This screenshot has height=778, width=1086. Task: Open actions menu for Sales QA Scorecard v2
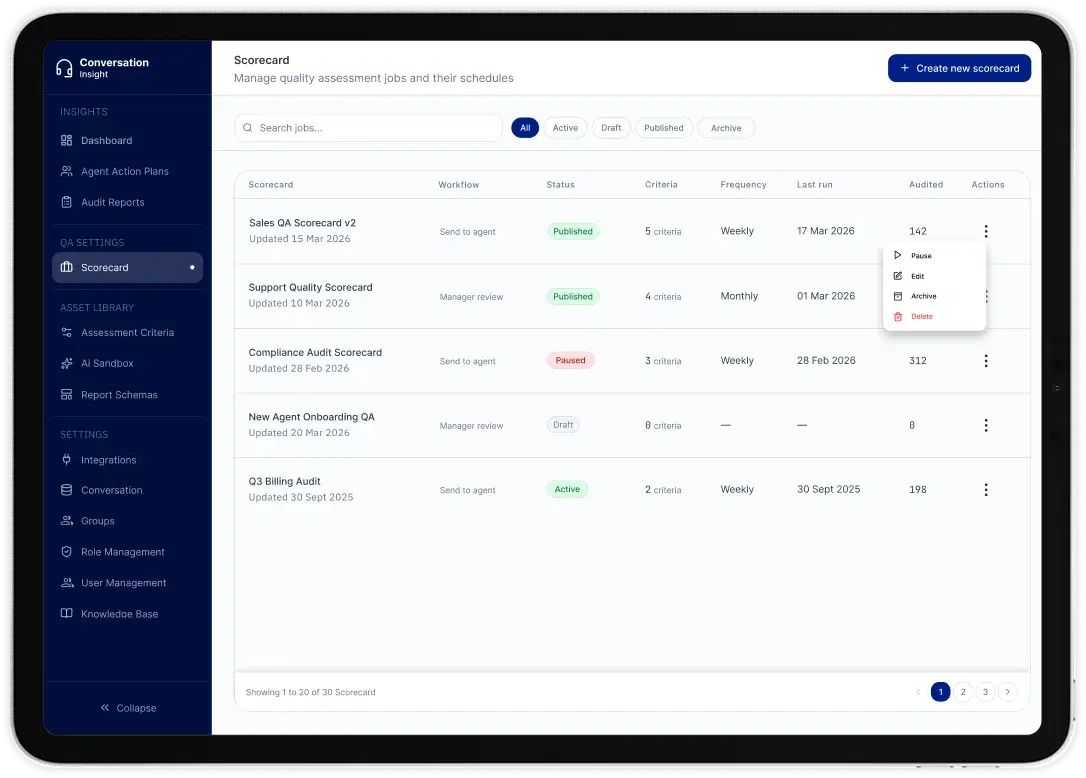click(x=986, y=231)
